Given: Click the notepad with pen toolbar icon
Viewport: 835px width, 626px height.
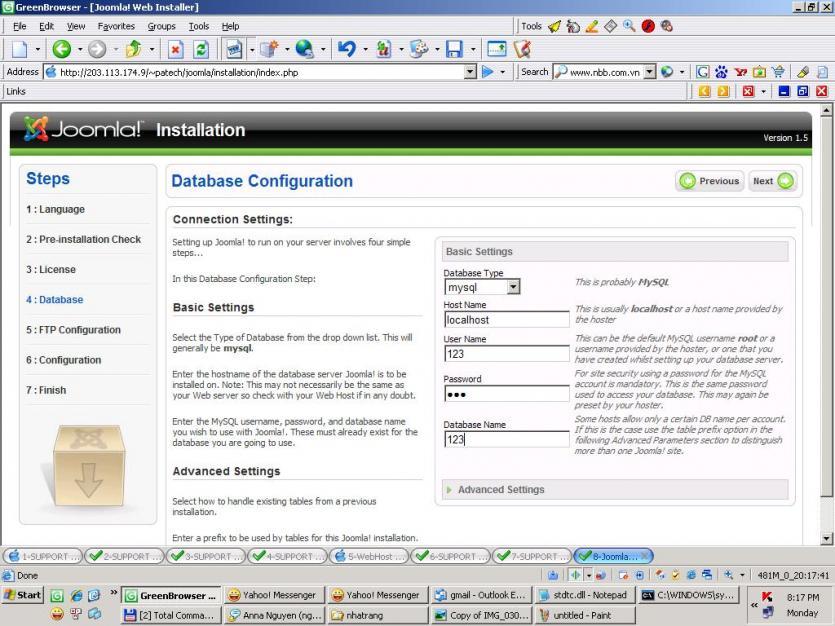Looking at the screenshot, I should pyautogui.click(x=522, y=50).
